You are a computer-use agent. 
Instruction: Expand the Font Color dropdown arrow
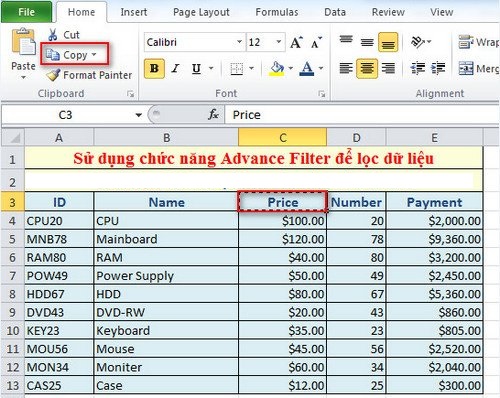(x=321, y=69)
